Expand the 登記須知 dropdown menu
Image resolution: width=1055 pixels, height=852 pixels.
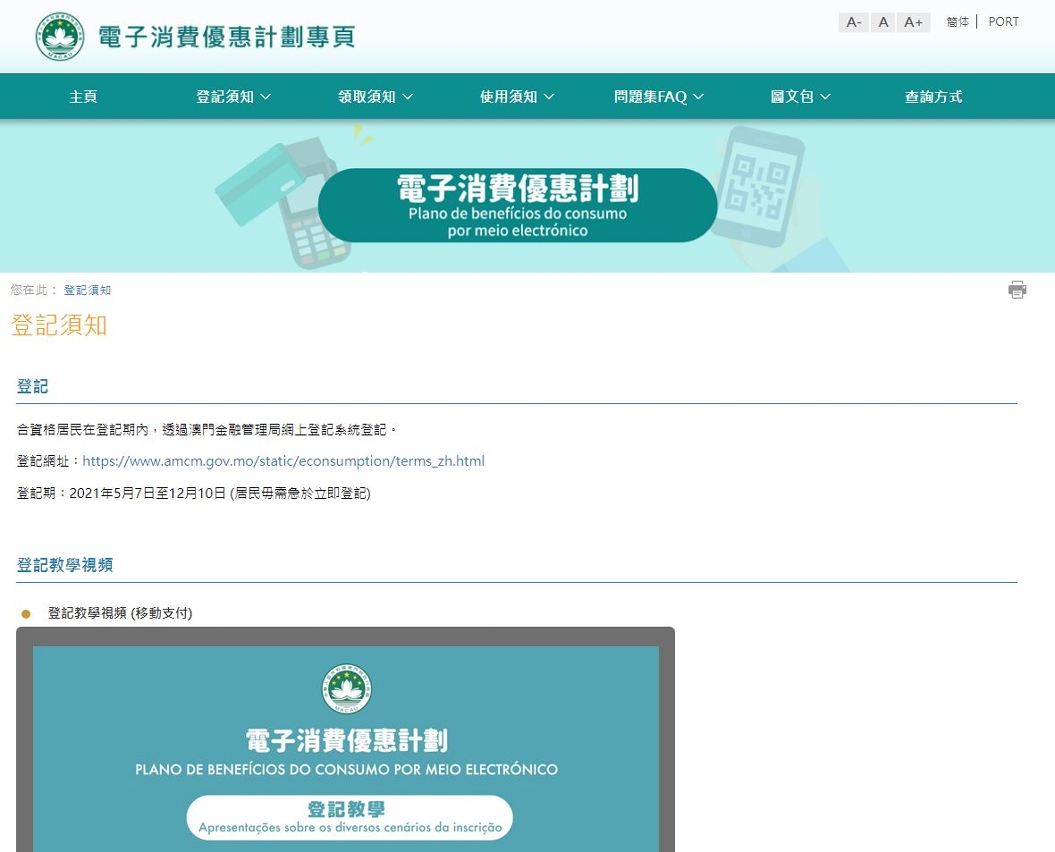tap(233, 97)
